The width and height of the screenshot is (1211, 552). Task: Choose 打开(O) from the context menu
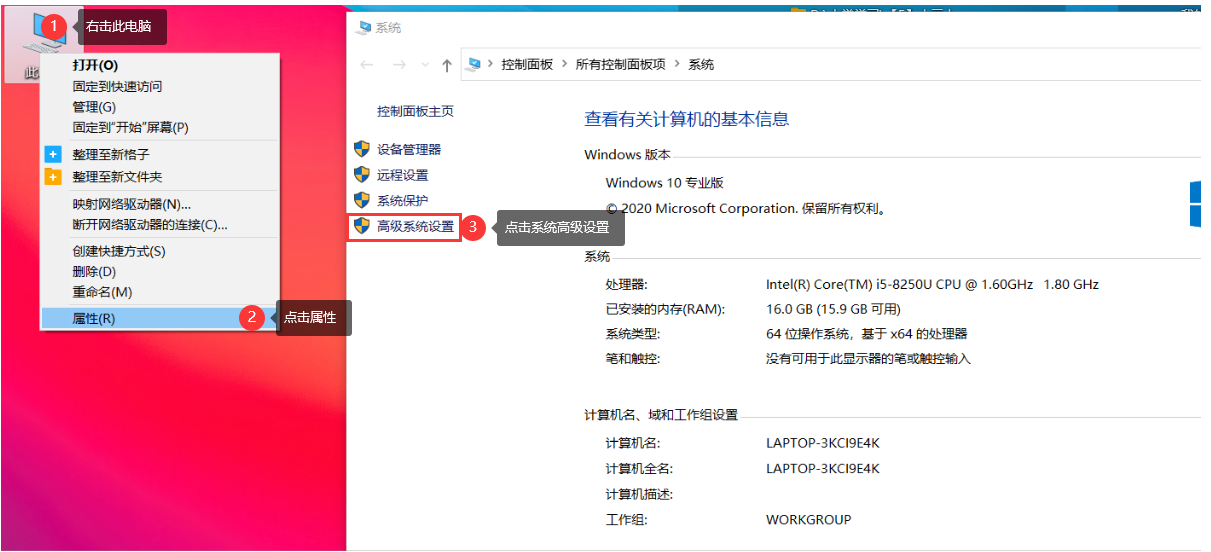(159, 65)
